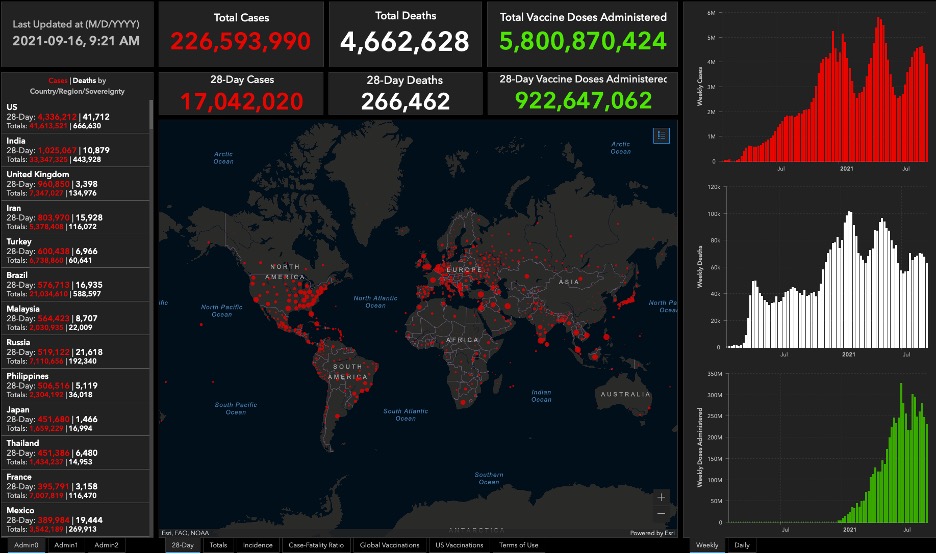Select Iran in the country list
936x554 pixels.
pyautogui.click(x=76, y=217)
